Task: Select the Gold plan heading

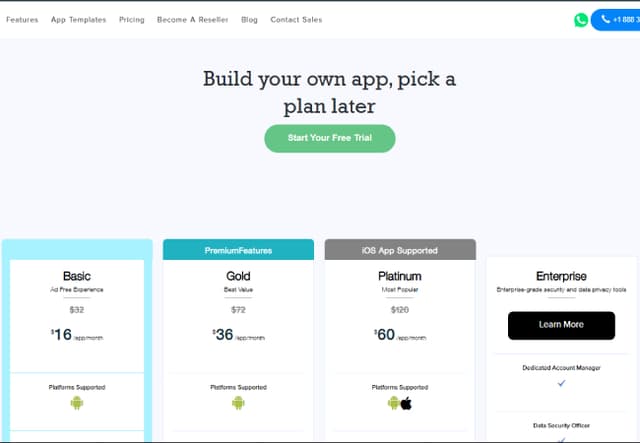Action: coord(238,276)
